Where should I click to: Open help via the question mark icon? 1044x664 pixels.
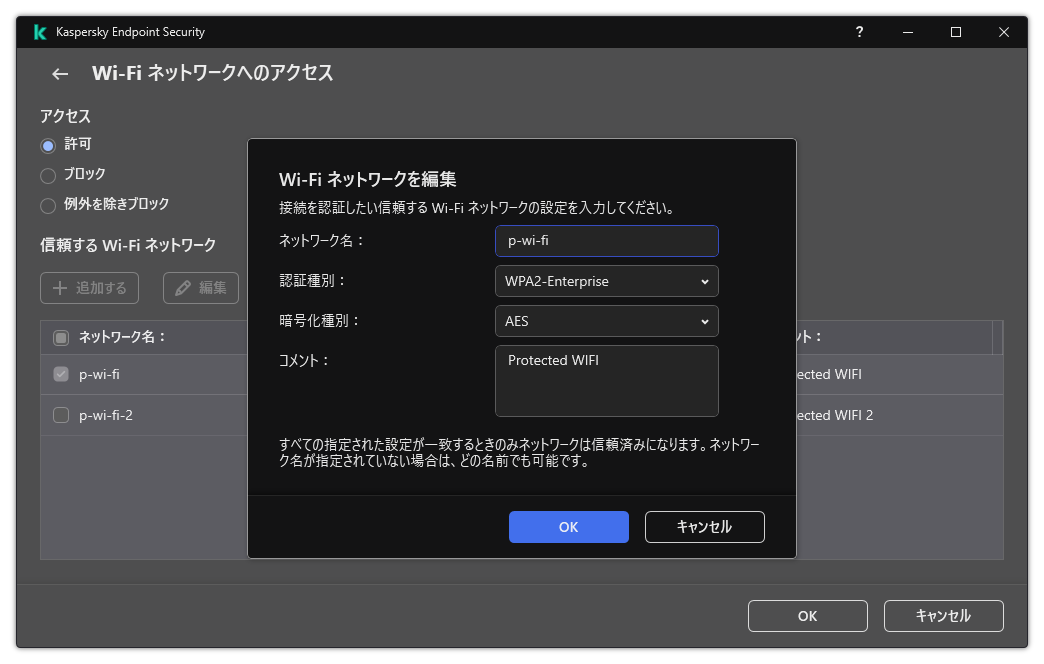[x=859, y=32]
